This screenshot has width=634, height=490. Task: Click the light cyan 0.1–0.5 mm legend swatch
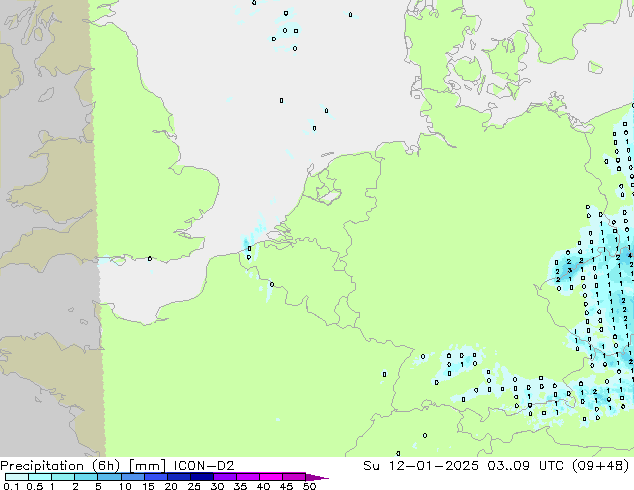[x=17, y=477]
